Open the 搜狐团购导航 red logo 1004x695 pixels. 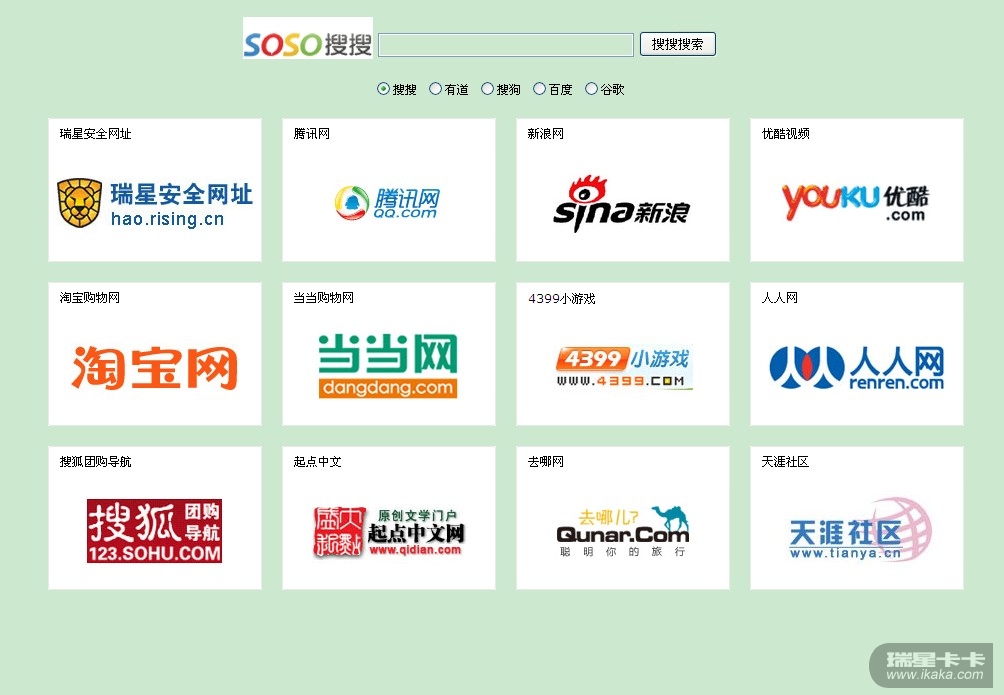[x=154, y=531]
